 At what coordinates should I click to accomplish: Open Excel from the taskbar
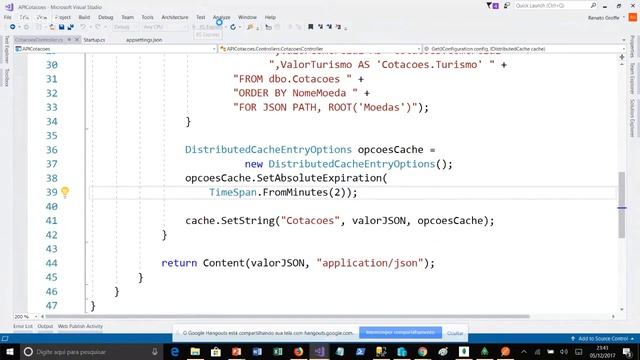pyautogui.click(x=278, y=351)
